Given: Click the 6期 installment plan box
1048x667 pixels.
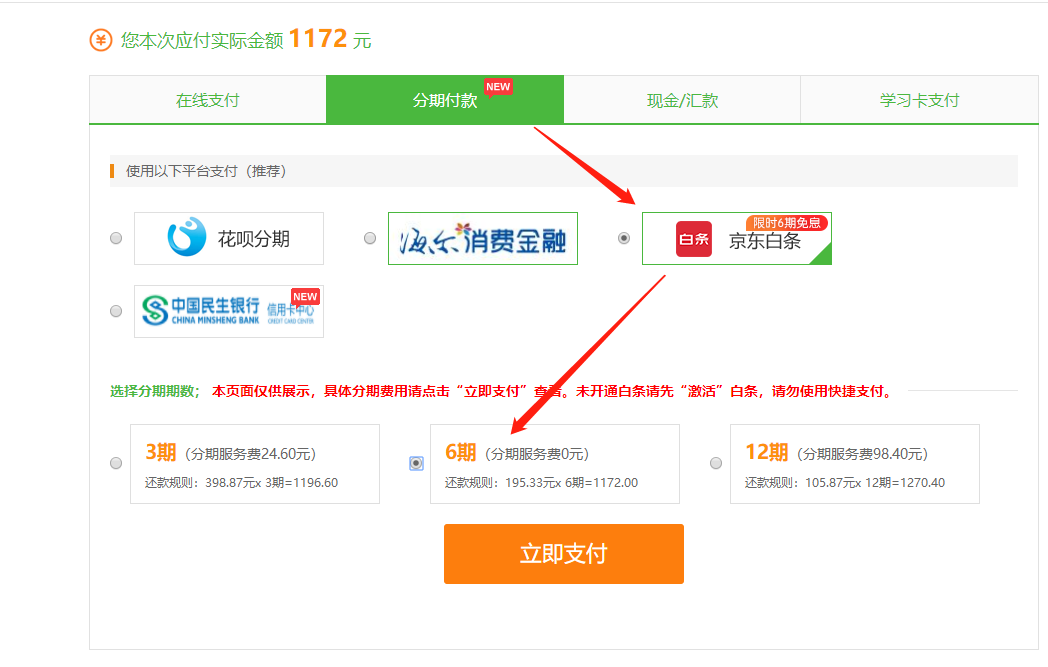Looking at the screenshot, I should pos(554,464).
